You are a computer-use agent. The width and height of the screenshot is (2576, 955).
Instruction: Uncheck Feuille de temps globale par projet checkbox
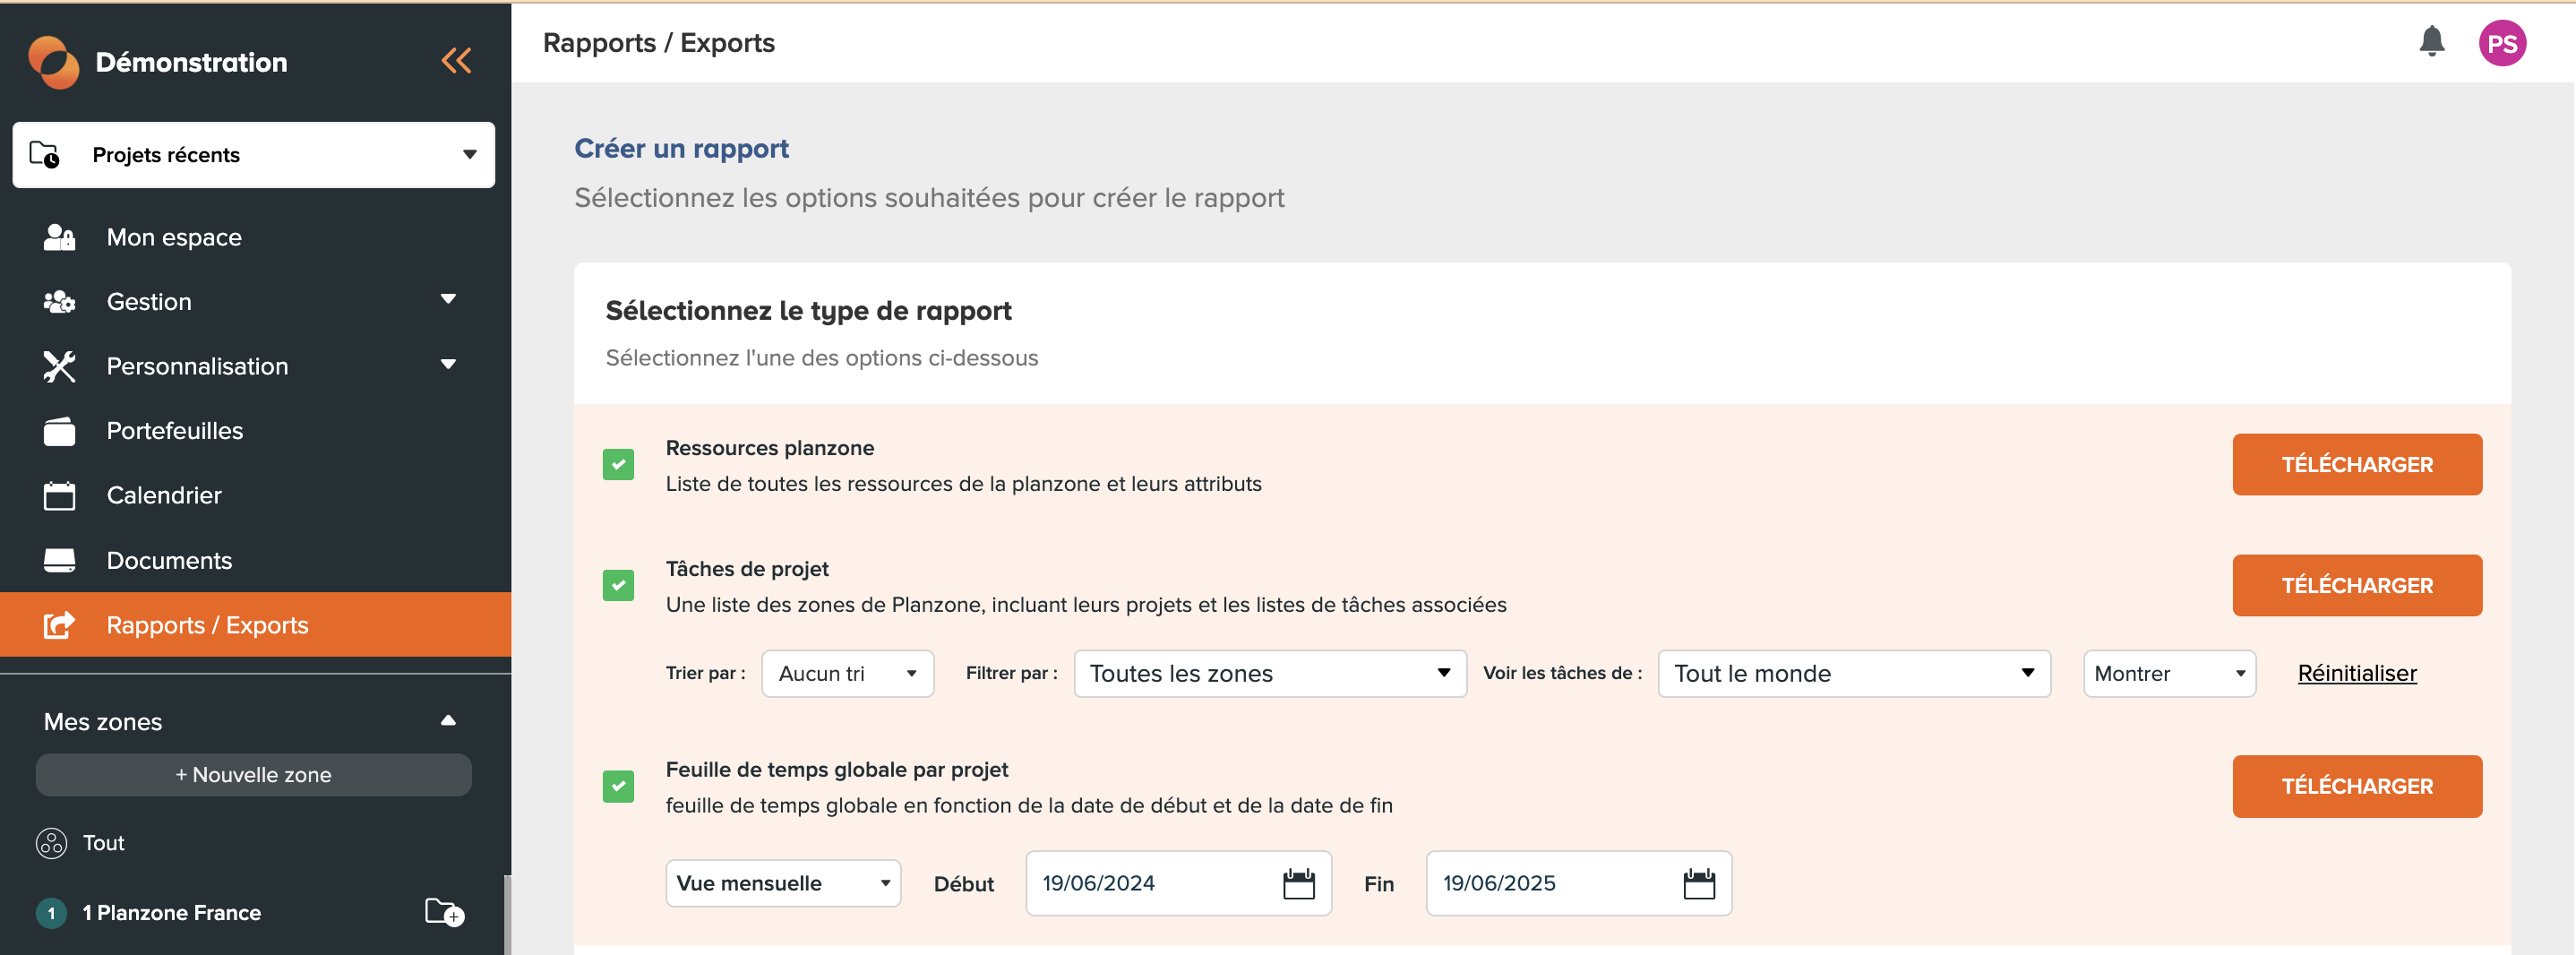618,786
